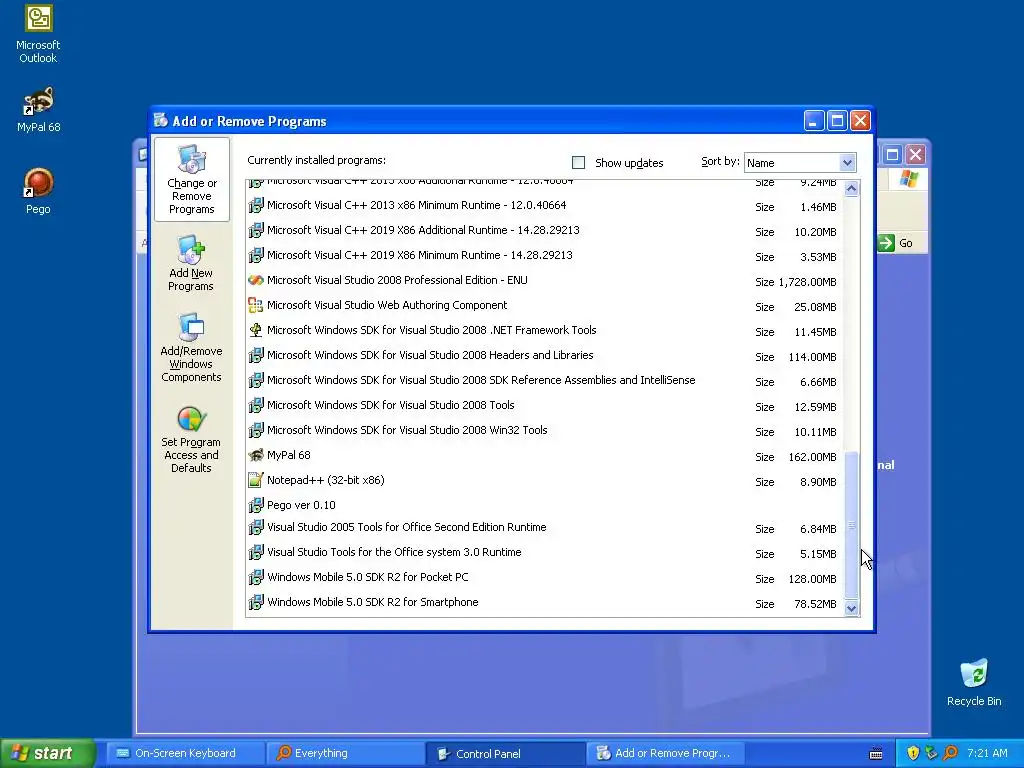The height and width of the screenshot is (768, 1024).
Task: Click VS Tools for Office 3.0 Runtime icon
Action: (256, 552)
